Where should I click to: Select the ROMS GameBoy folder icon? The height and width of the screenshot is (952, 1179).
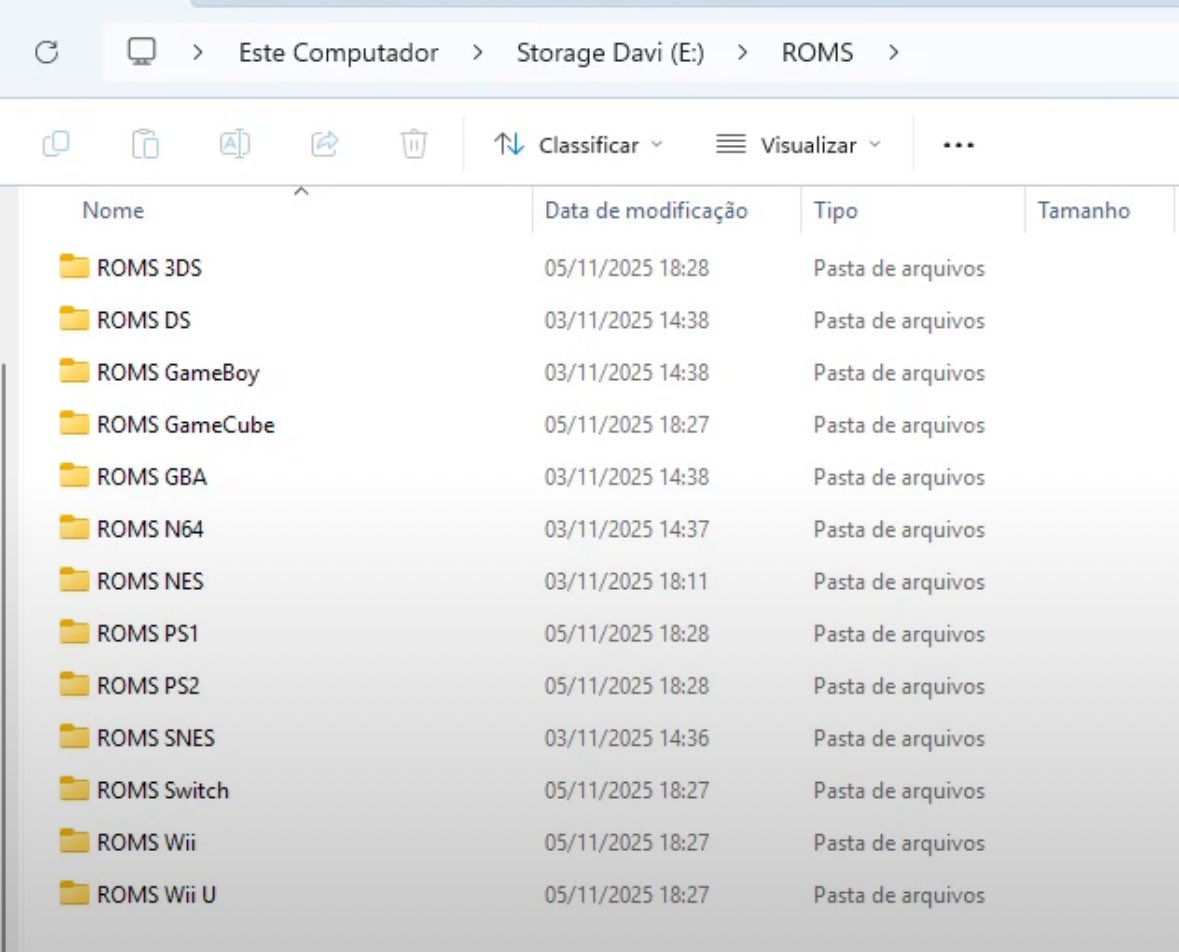[x=74, y=371]
